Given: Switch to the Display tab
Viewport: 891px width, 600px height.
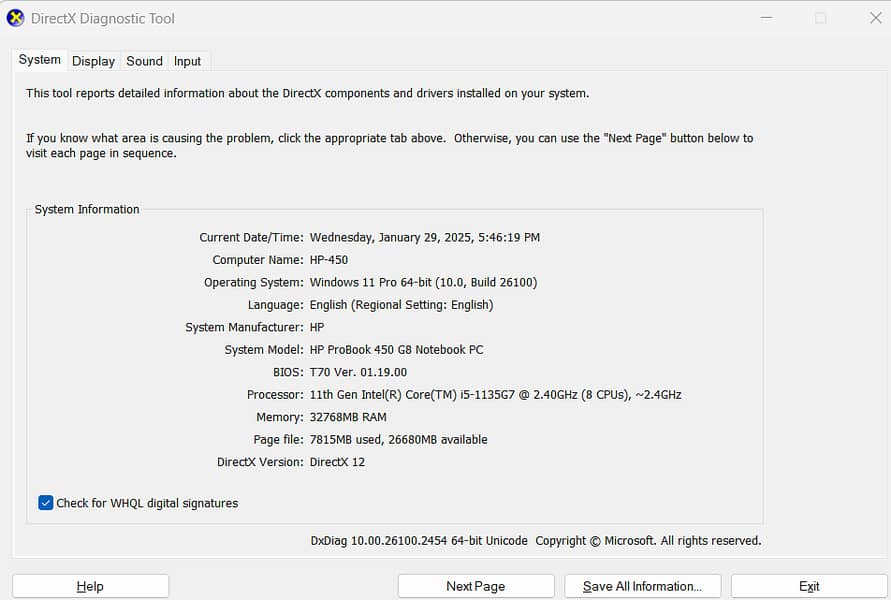Looking at the screenshot, I should [93, 61].
